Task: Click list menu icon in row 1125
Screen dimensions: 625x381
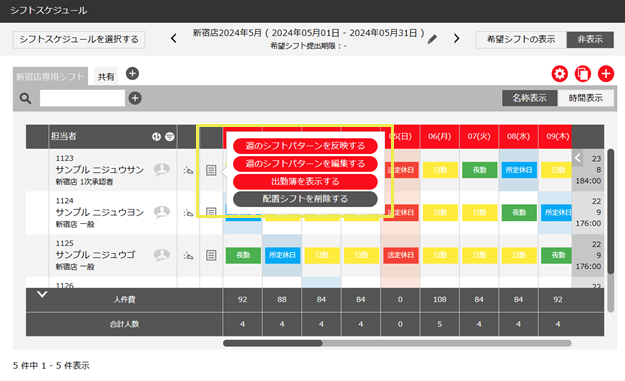Action: [211, 255]
